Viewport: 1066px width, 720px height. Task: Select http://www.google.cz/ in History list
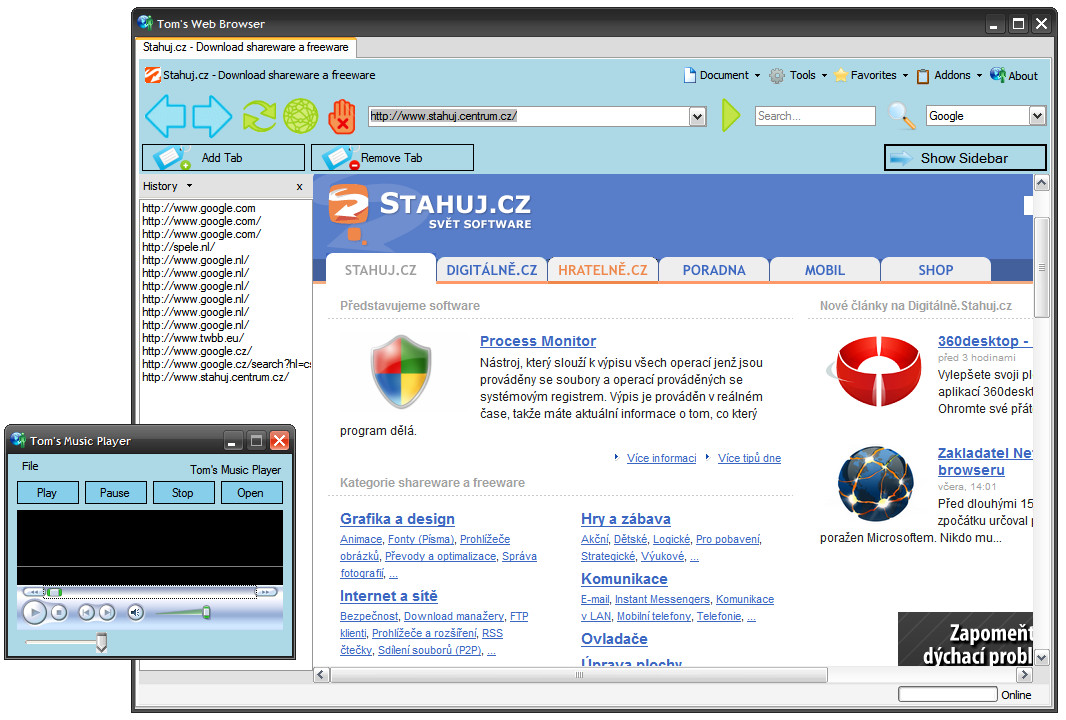[196, 352]
